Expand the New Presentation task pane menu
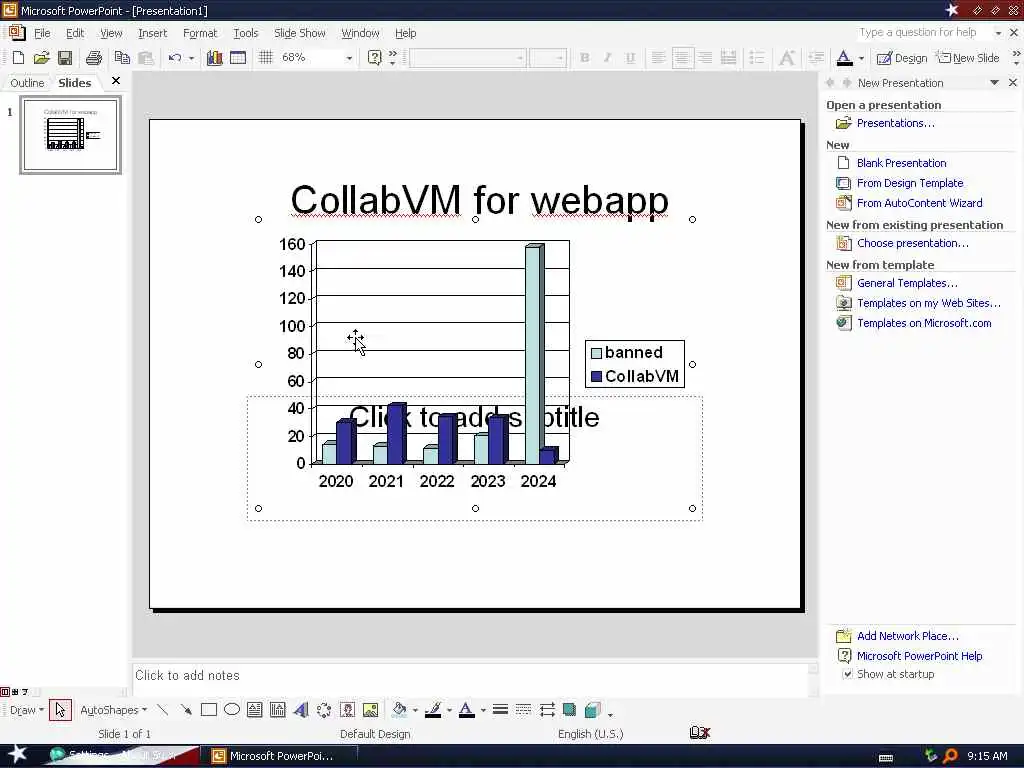The width and height of the screenshot is (1024, 768). tap(994, 83)
